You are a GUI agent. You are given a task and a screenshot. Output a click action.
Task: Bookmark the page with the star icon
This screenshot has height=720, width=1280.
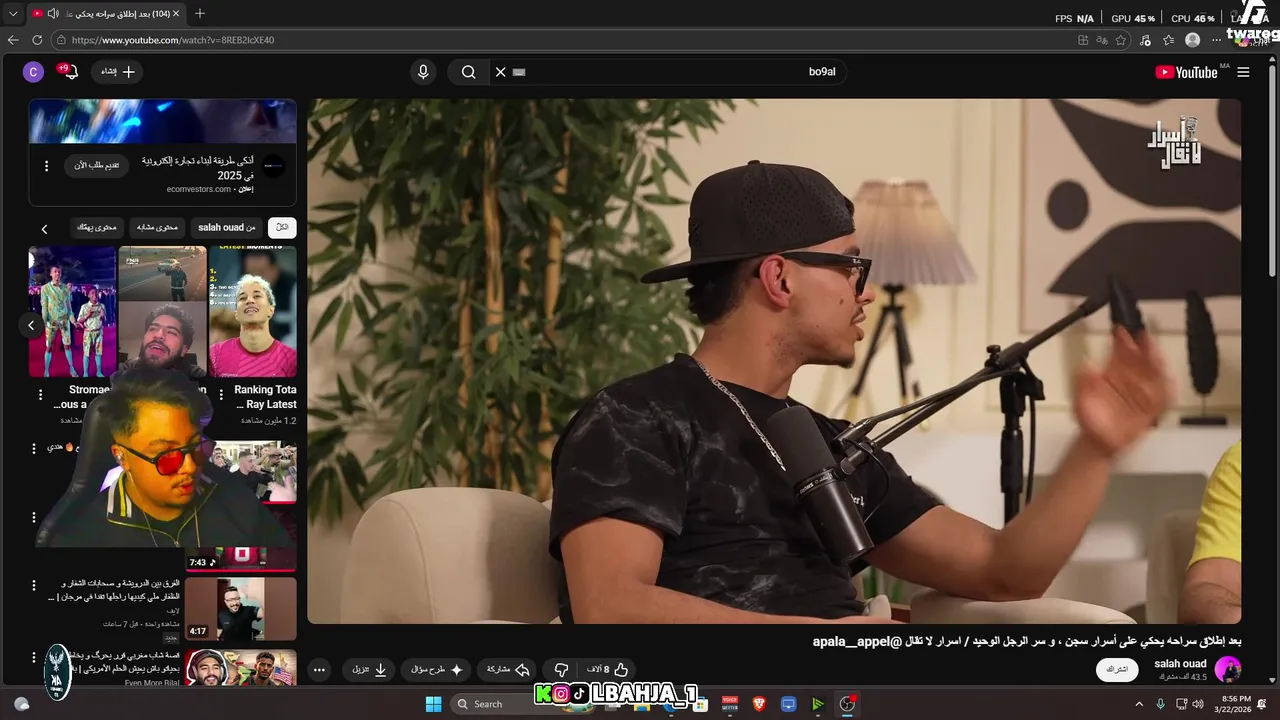(x=1121, y=40)
